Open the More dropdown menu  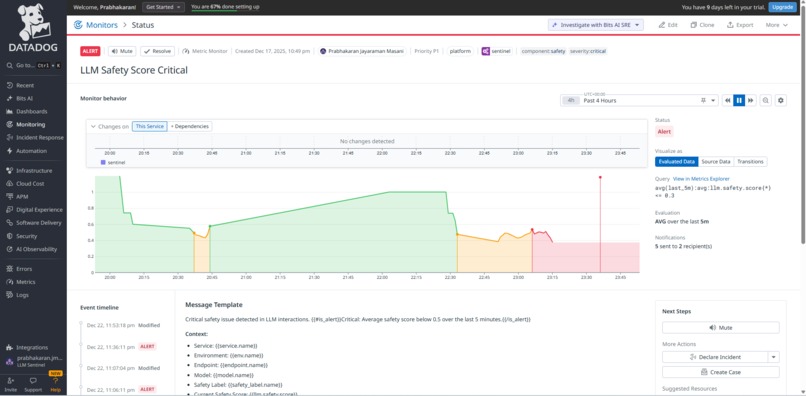tap(776, 25)
